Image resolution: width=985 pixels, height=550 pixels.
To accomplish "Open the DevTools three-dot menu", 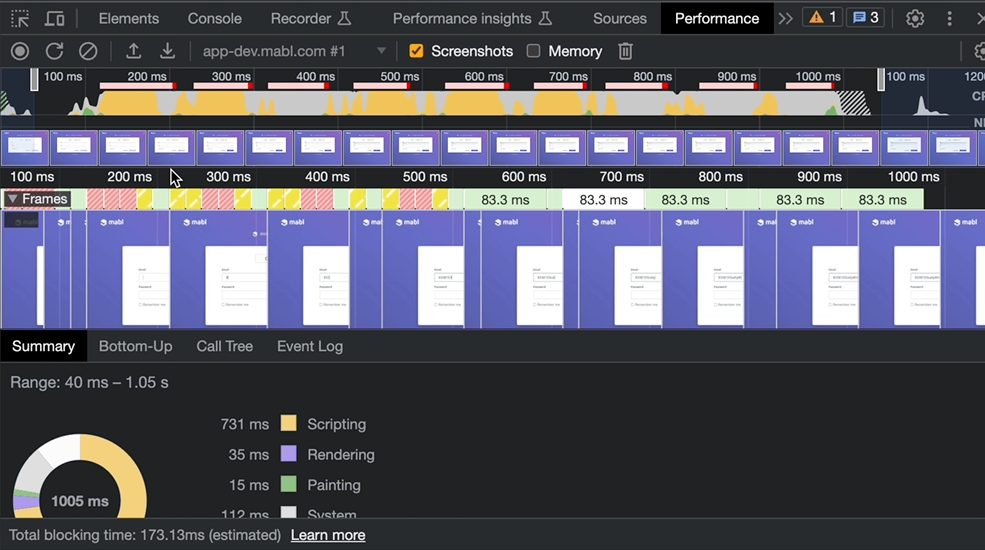I will [949, 19].
